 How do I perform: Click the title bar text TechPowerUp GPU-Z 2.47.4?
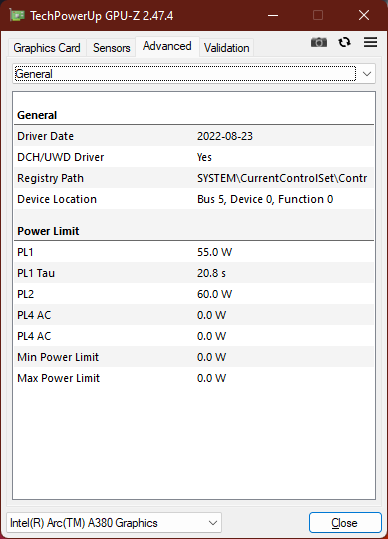pyautogui.click(x=102, y=16)
